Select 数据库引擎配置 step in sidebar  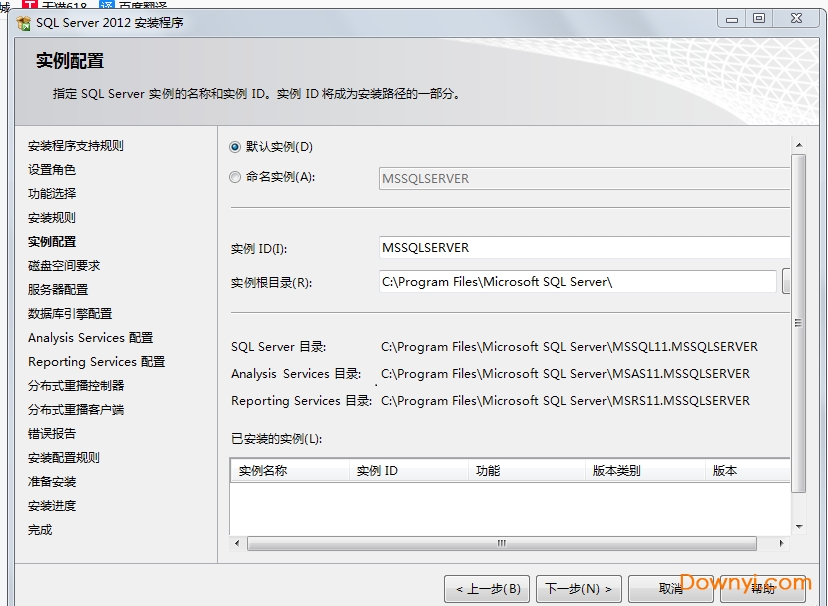pos(70,314)
